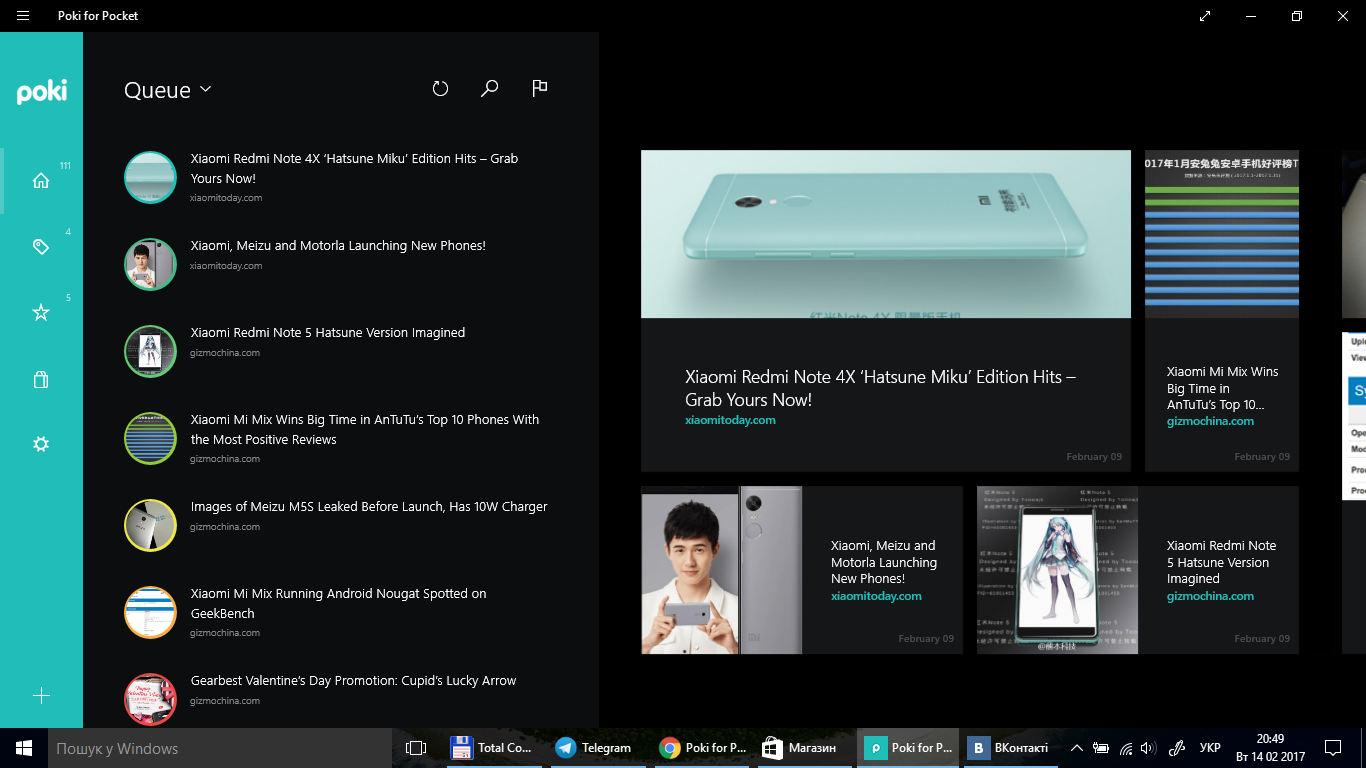Image resolution: width=1366 pixels, height=768 pixels.
Task: Open battery status in system tray
Action: tap(1101, 748)
